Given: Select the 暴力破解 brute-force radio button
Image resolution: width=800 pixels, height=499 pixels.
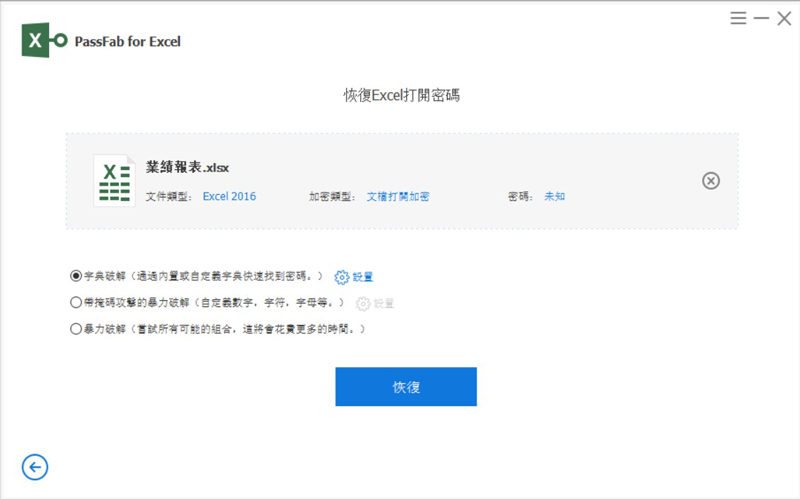Looking at the screenshot, I should [x=76, y=329].
